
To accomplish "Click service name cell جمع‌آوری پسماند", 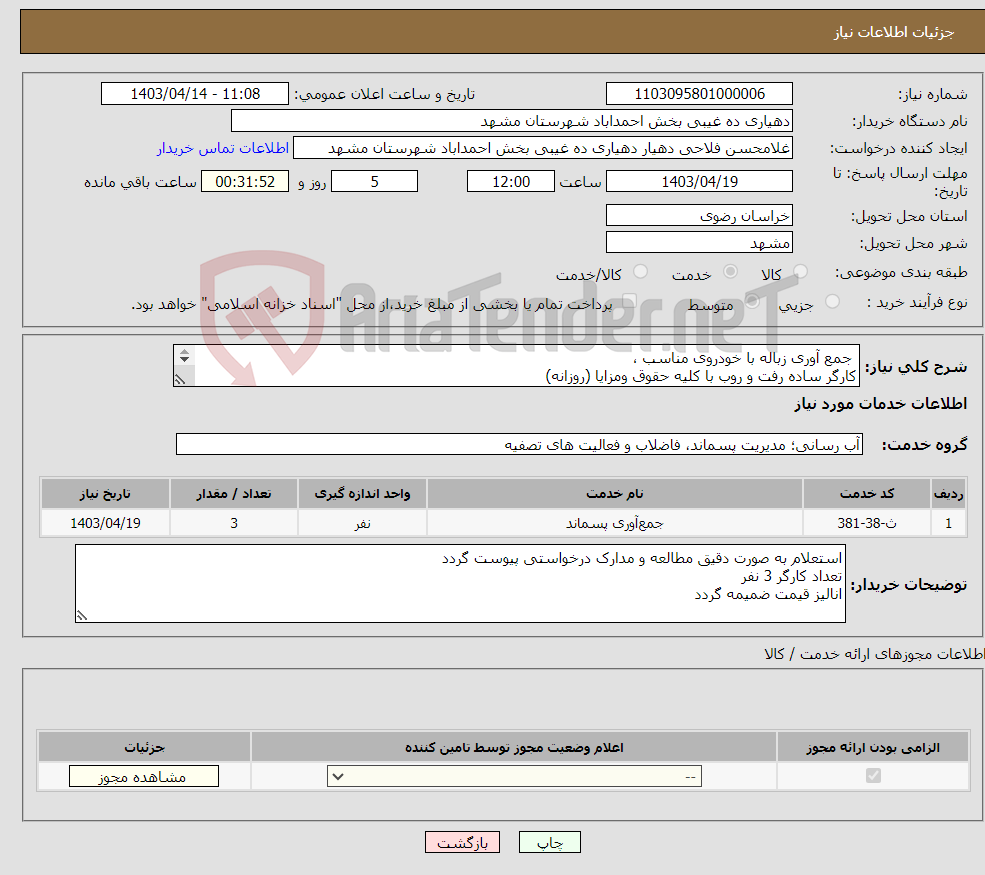I will [x=615, y=523].
